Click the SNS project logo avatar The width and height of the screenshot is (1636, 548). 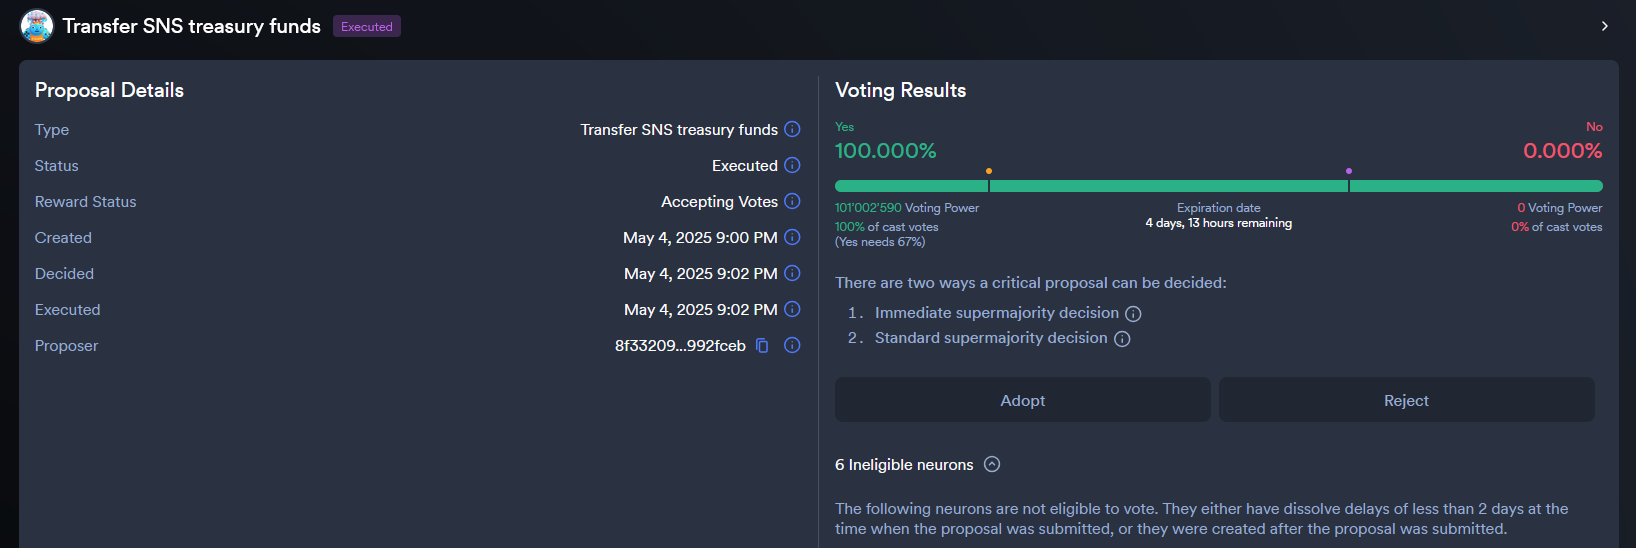[37, 26]
